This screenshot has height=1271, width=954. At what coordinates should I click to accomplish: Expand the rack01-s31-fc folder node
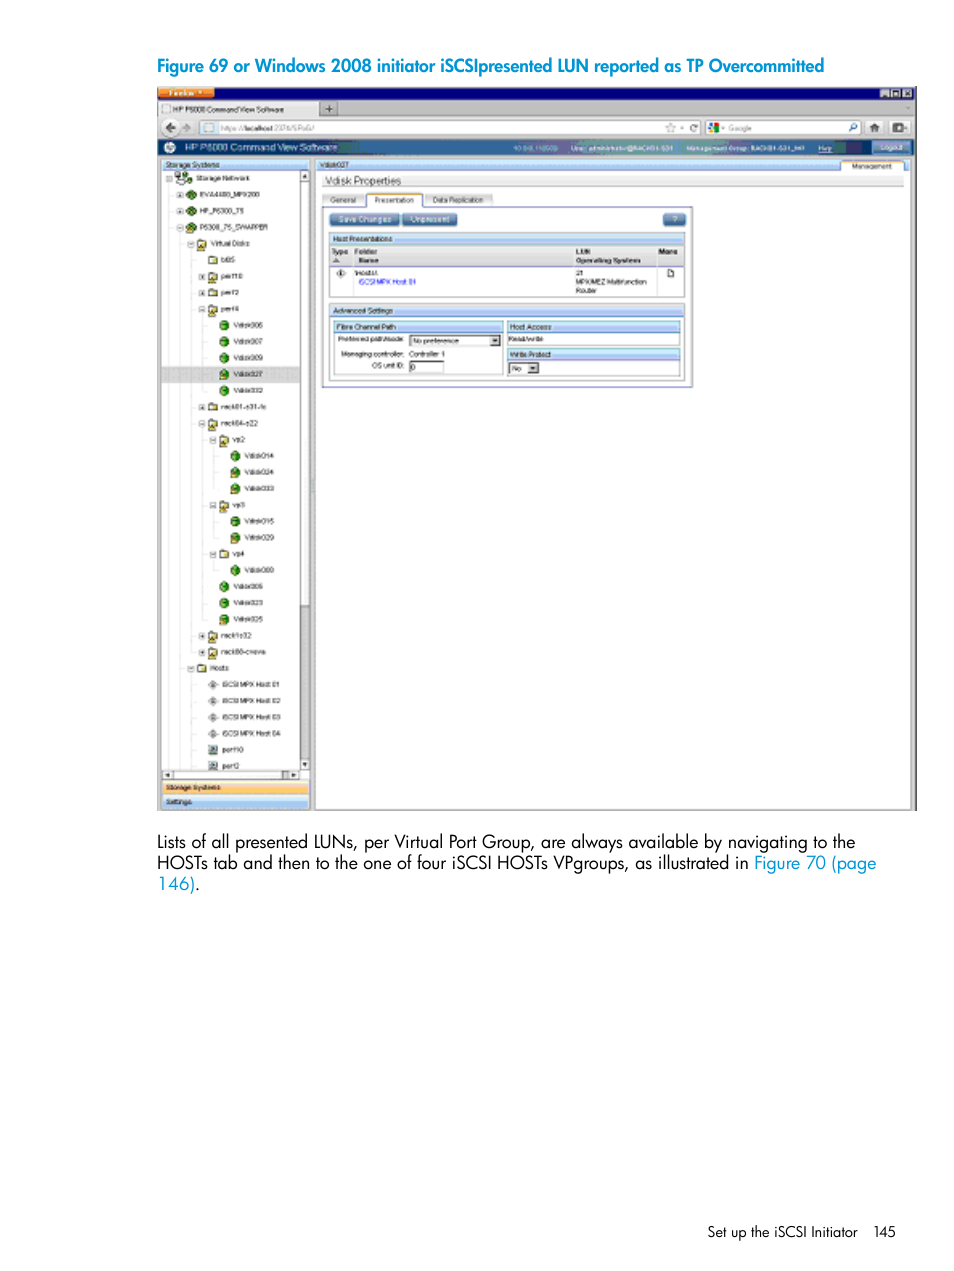(202, 407)
